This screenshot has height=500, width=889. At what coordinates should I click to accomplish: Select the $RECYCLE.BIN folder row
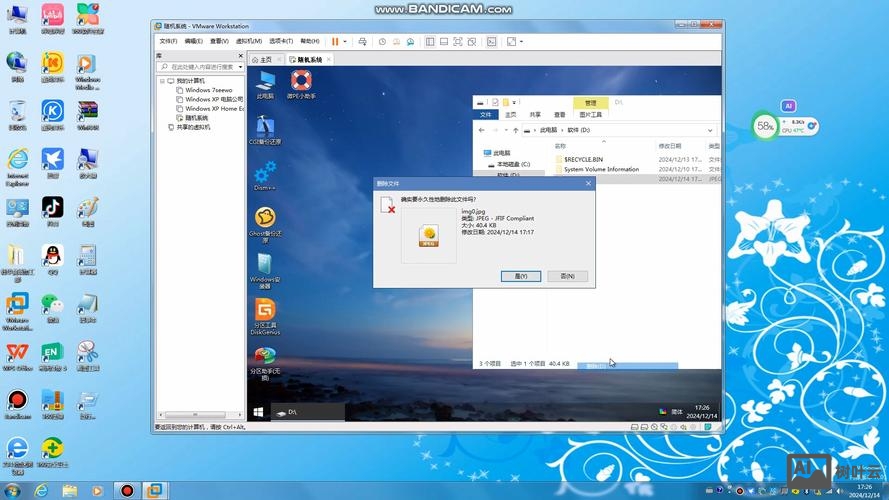click(x=637, y=160)
